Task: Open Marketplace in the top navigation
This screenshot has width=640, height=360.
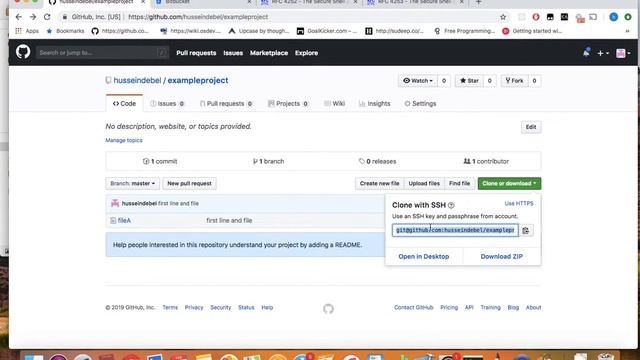Action: point(269,53)
